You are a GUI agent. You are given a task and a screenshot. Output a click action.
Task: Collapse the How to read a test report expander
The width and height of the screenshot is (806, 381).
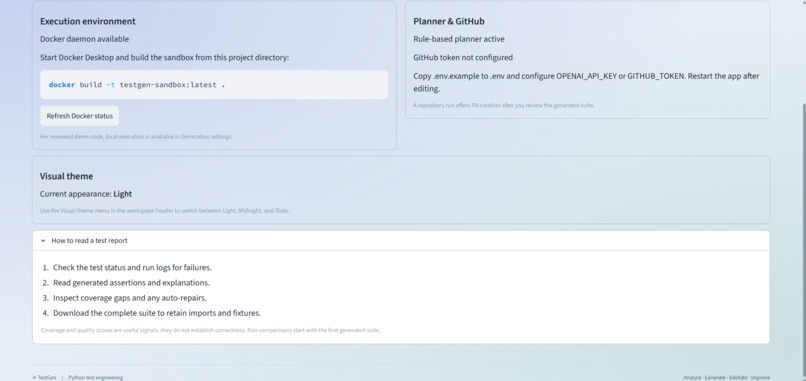click(x=401, y=241)
